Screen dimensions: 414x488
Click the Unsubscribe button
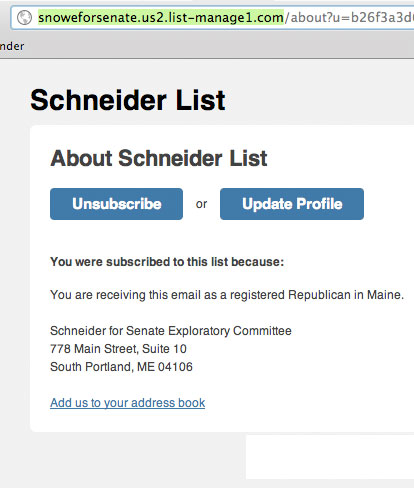tap(116, 204)
